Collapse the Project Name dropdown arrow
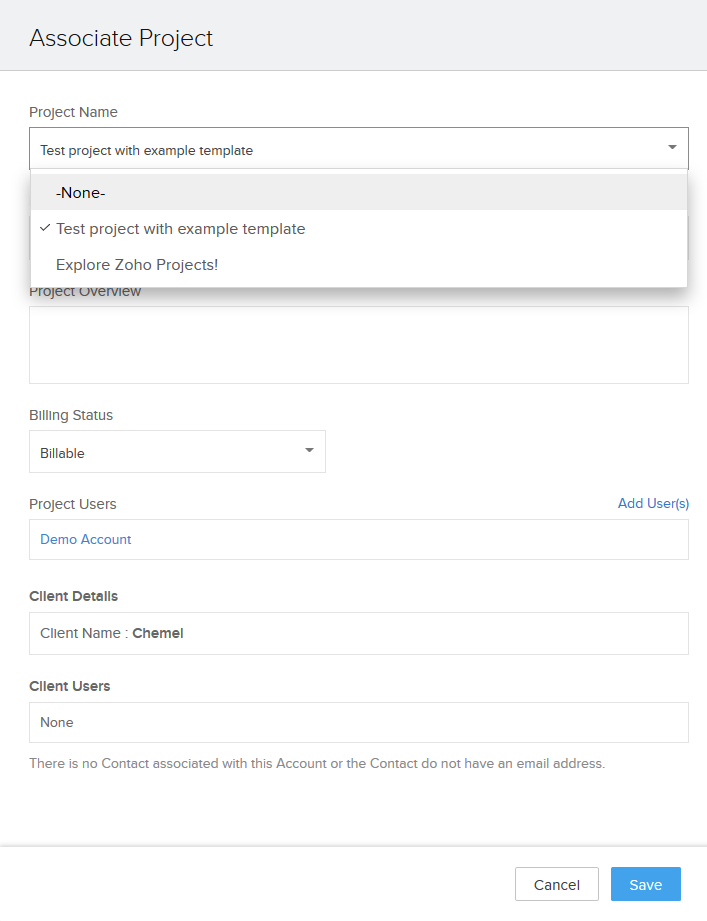The image size is (707, 921). tap(672, 148)
